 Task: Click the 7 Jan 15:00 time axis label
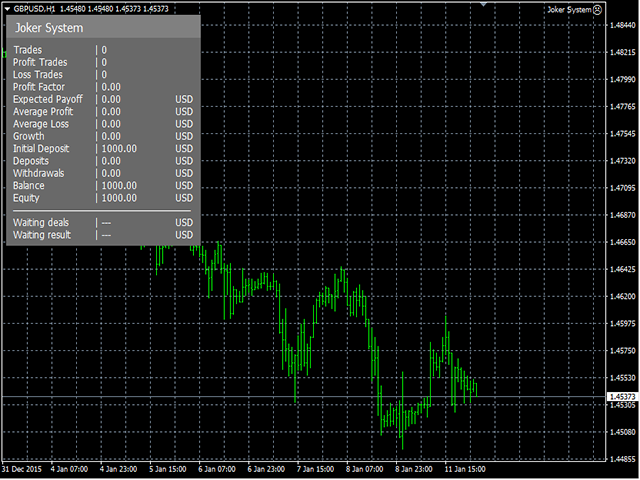tap(317, 469)
